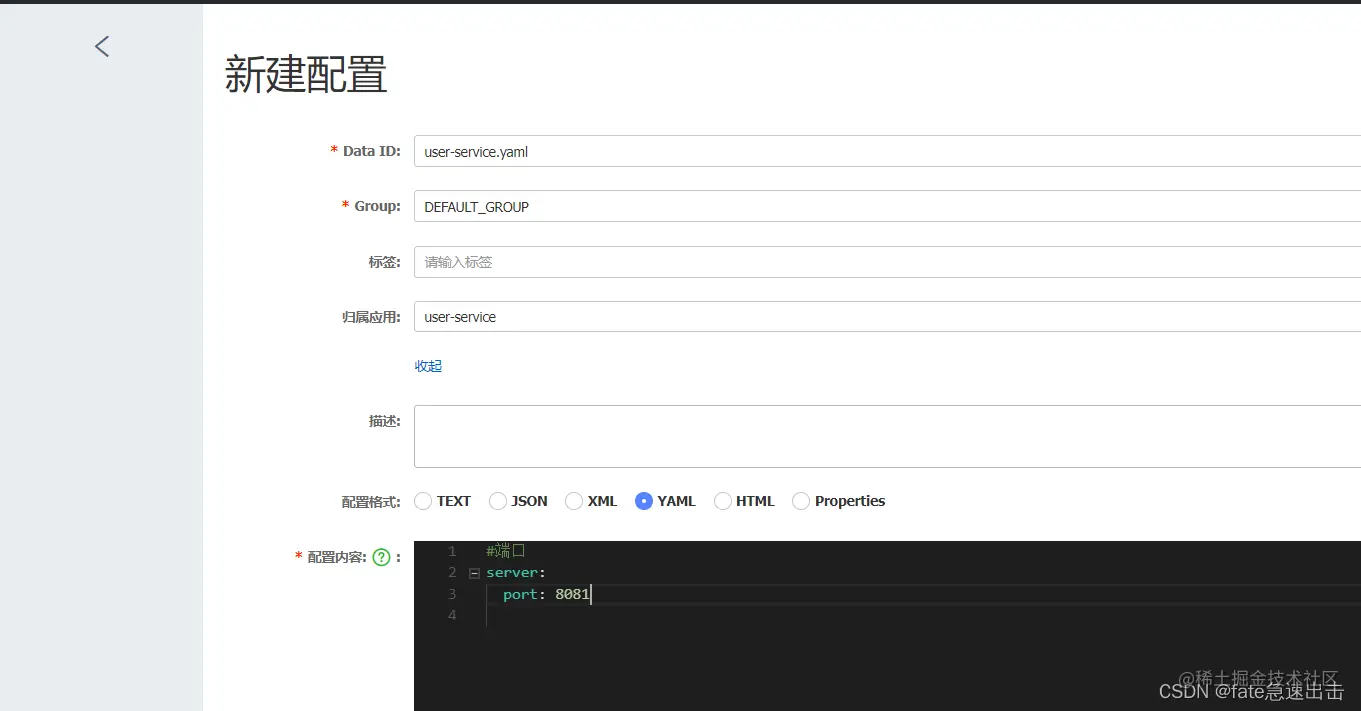
Task: Collapse the server block fold marker
Action: [x=474, y=573]
